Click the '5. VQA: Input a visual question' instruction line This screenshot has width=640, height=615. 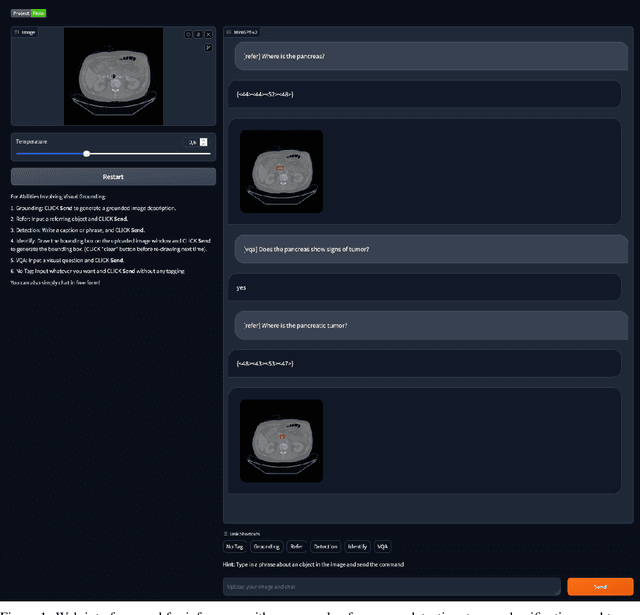[x=67, y=260]
